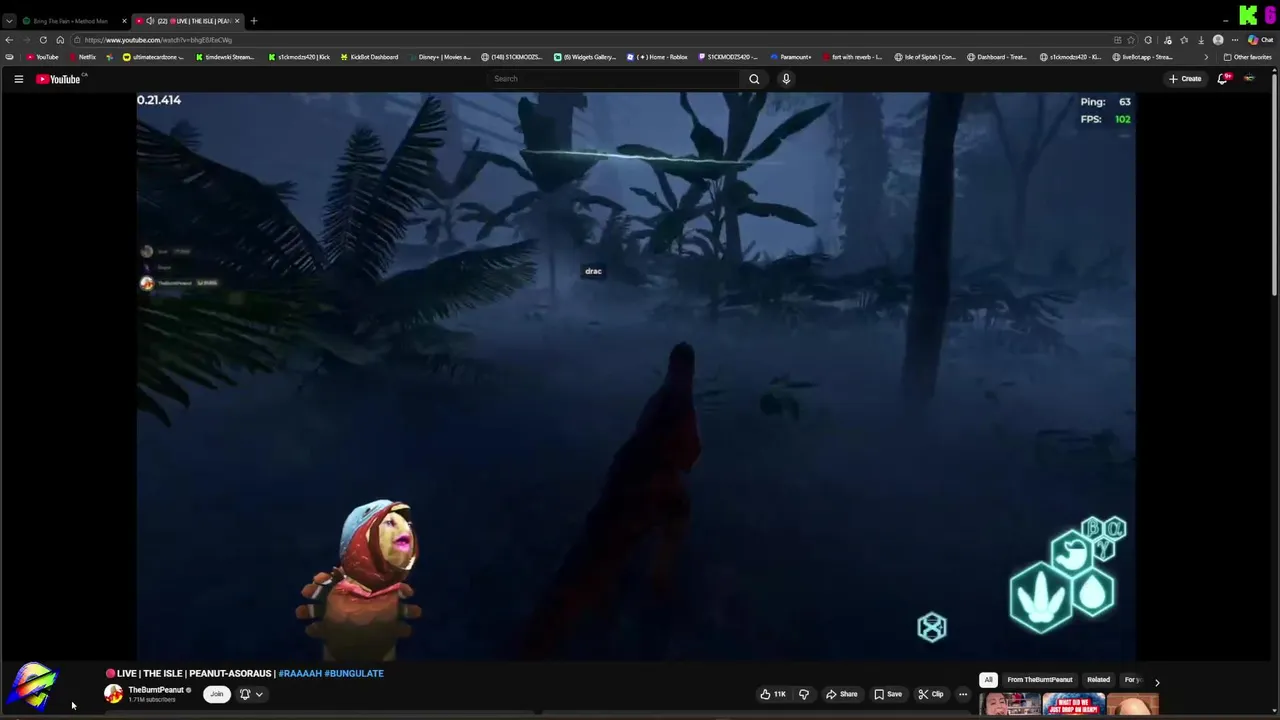Open more actions three-dot menu under video

point(963,694)
